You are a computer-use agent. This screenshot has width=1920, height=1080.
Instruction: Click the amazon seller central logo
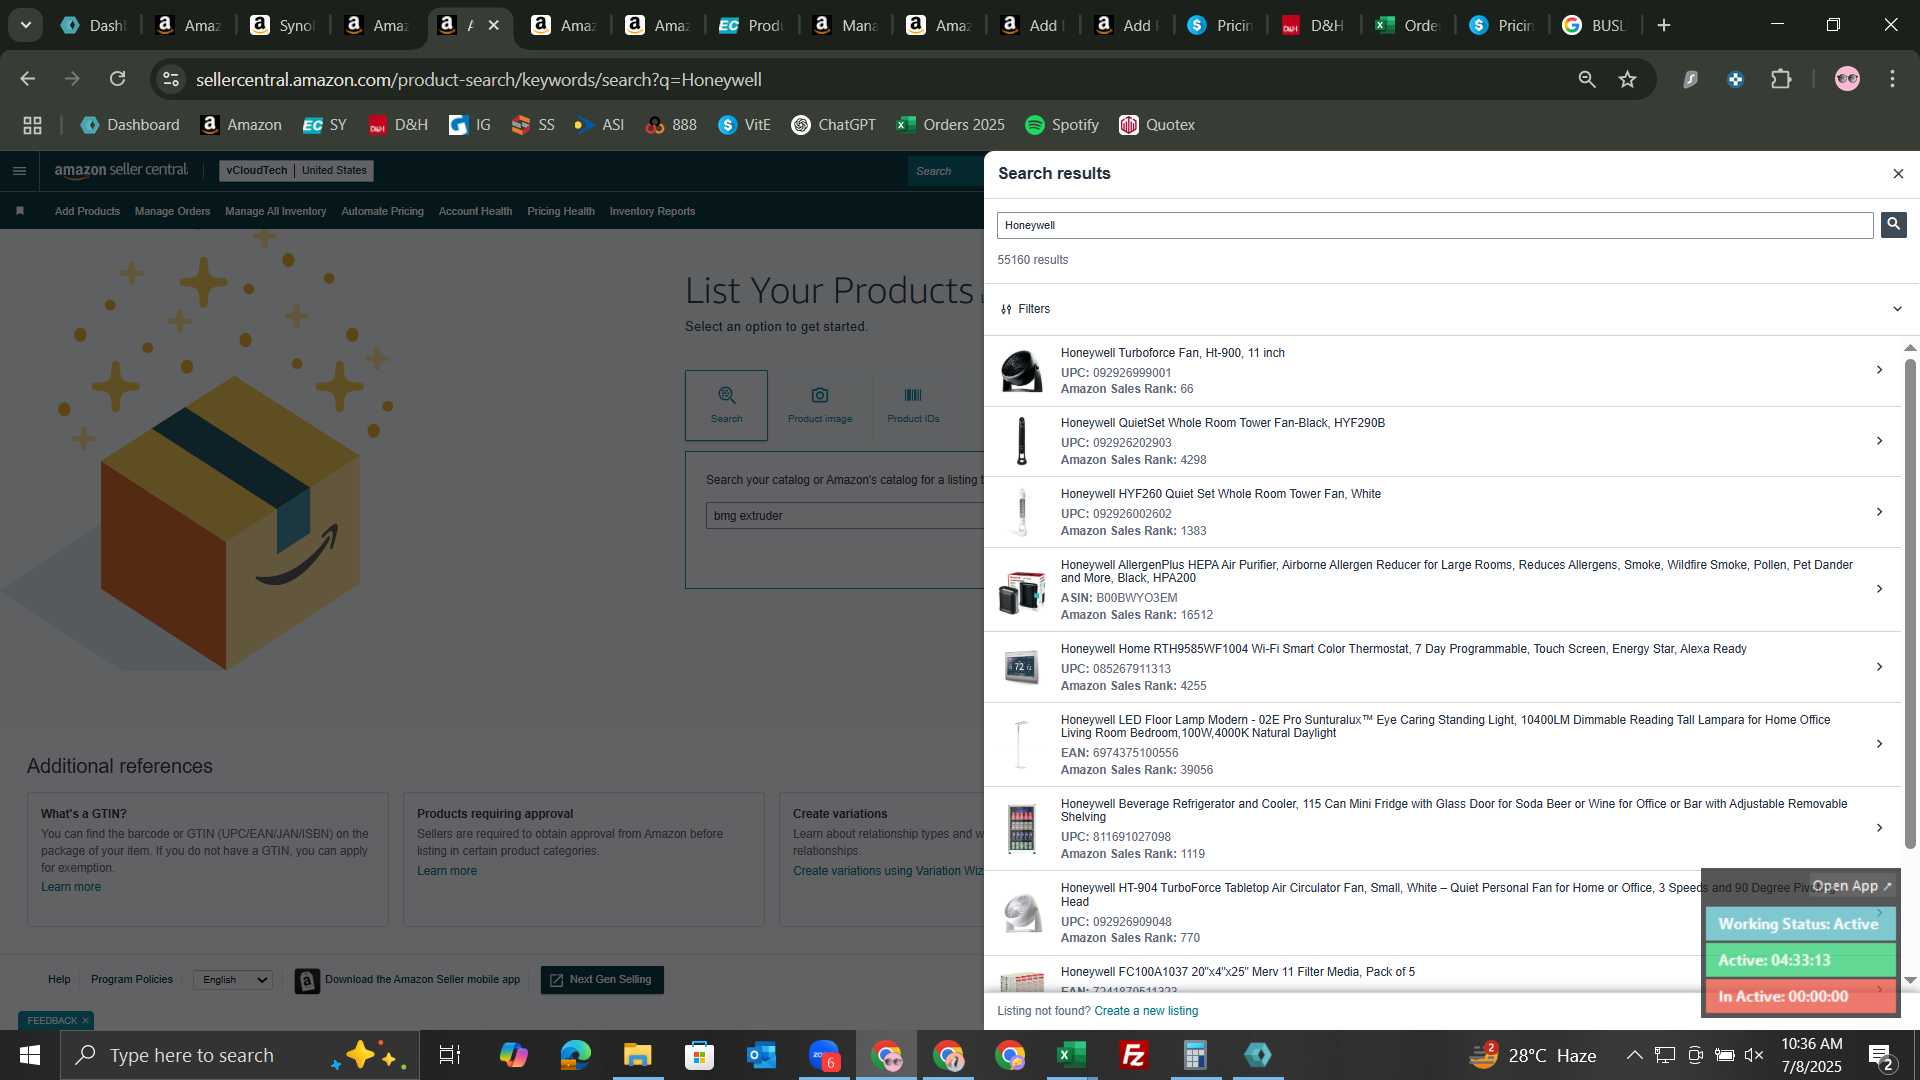click(121, 170)
